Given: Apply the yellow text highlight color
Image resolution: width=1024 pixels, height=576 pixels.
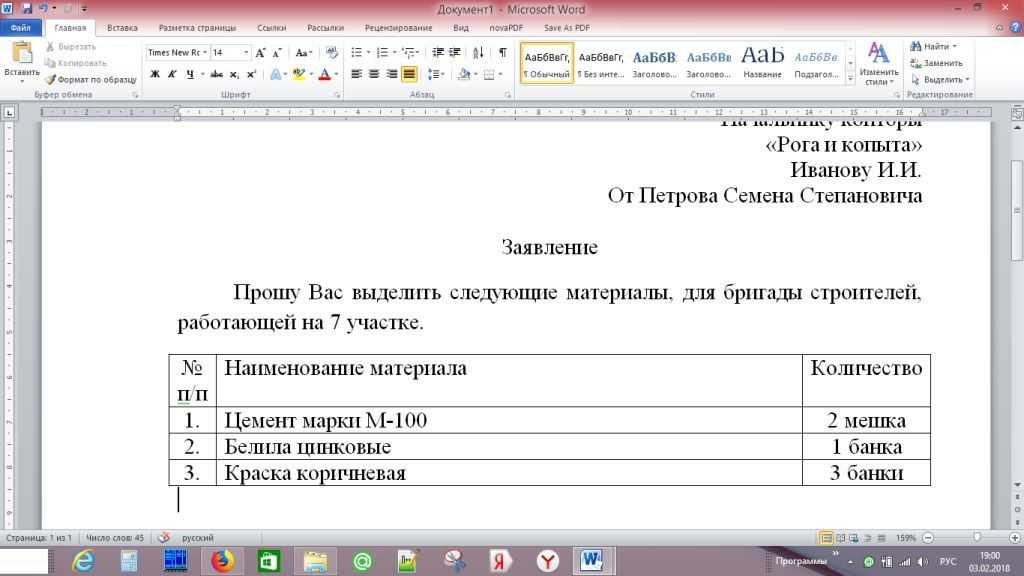Looking at the screenshot, I should coord(298,74).
